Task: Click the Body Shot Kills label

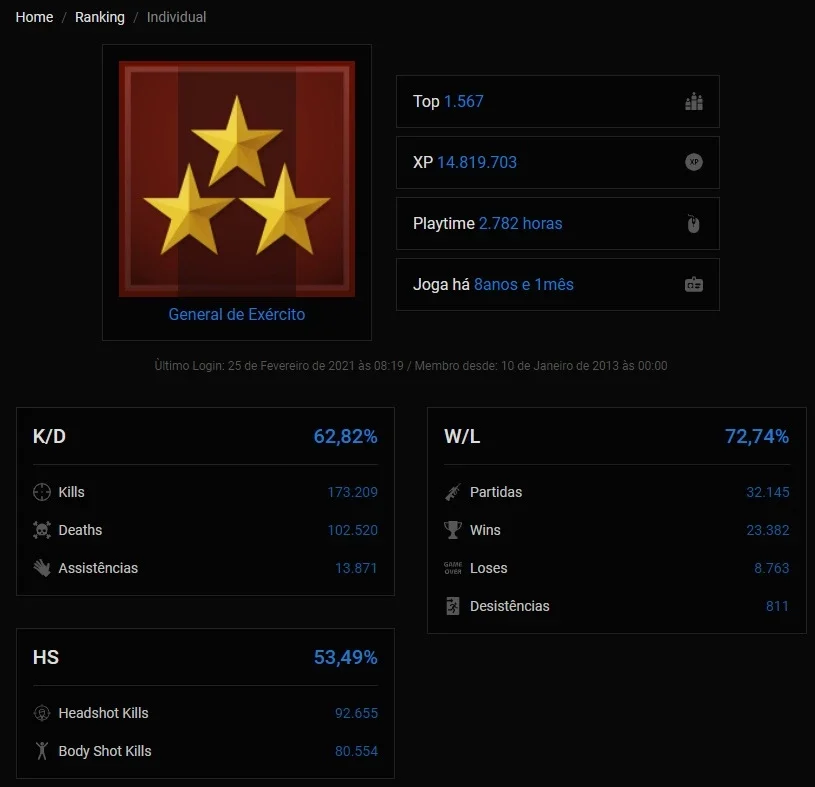Action: pos(105,751)
